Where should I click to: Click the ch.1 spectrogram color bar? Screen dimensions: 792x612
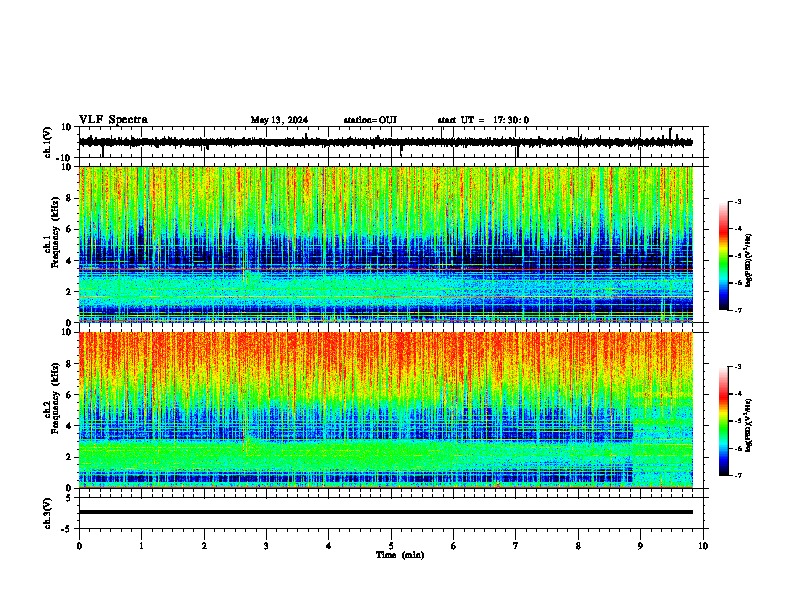pos(724,256)
